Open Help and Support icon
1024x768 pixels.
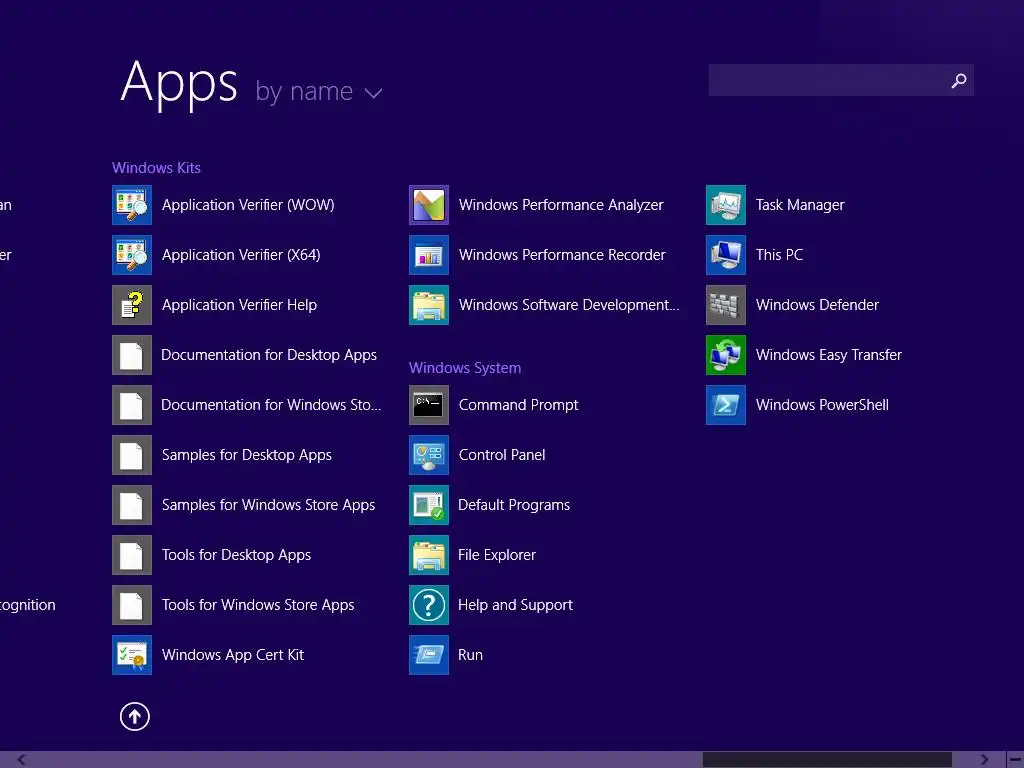429,605
